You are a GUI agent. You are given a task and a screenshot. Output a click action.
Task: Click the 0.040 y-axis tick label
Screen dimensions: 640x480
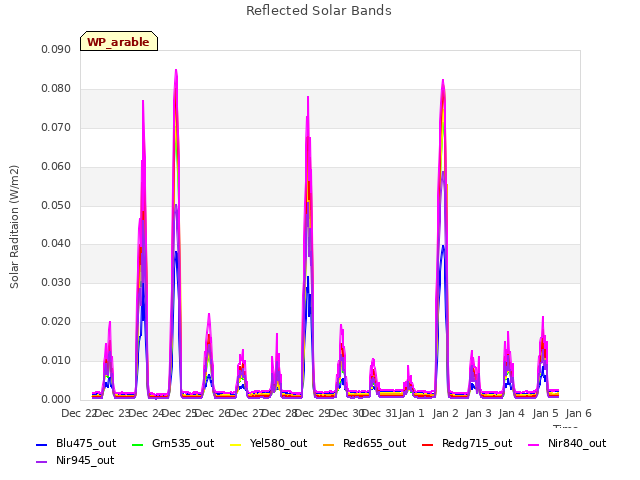tap(56, 244)
